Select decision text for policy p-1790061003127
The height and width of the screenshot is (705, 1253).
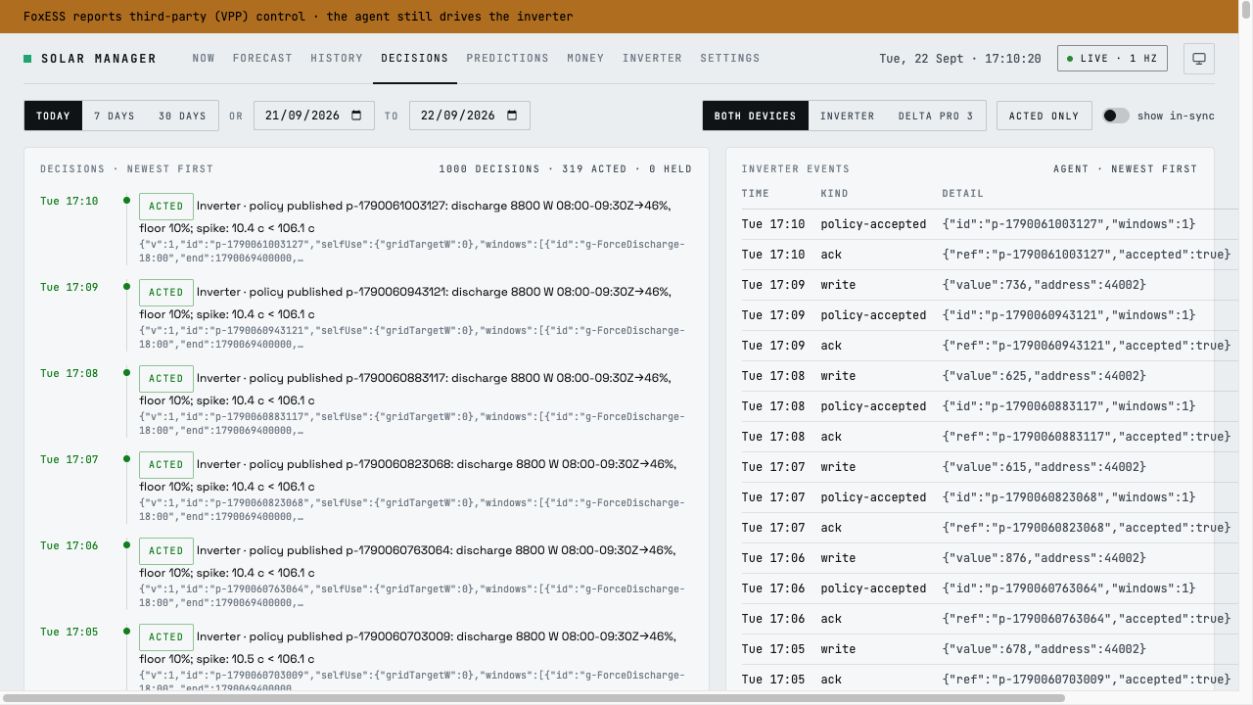(405, 217)
